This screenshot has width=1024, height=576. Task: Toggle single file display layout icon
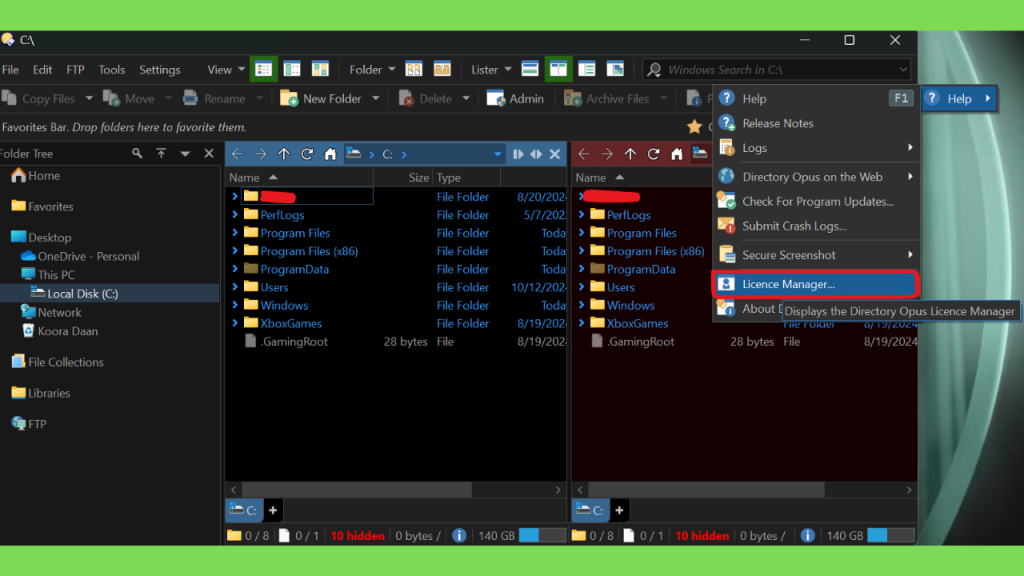point(530,69)
